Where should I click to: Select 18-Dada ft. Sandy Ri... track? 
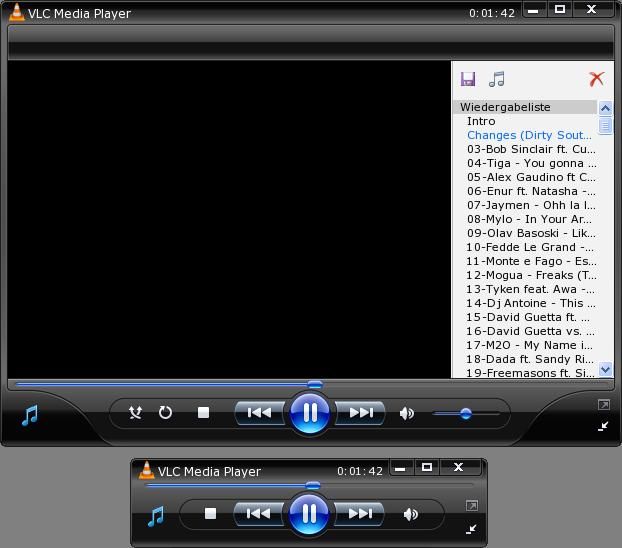(x=530, y=359)
